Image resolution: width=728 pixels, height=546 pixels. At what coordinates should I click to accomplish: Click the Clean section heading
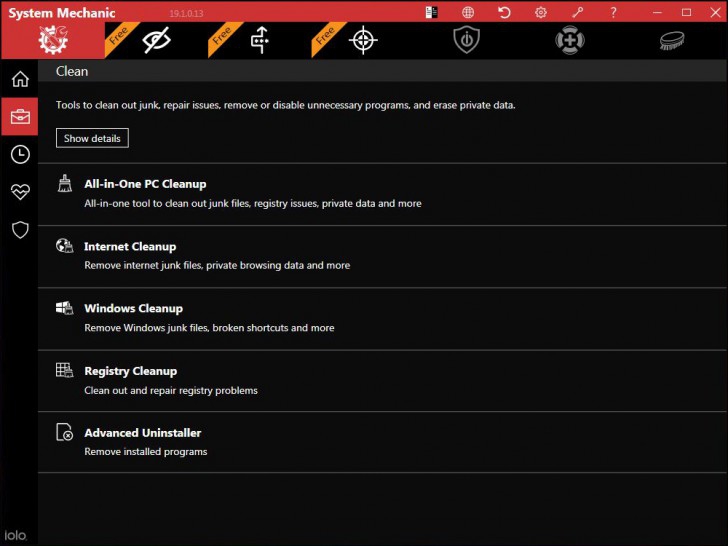[72, 72]
